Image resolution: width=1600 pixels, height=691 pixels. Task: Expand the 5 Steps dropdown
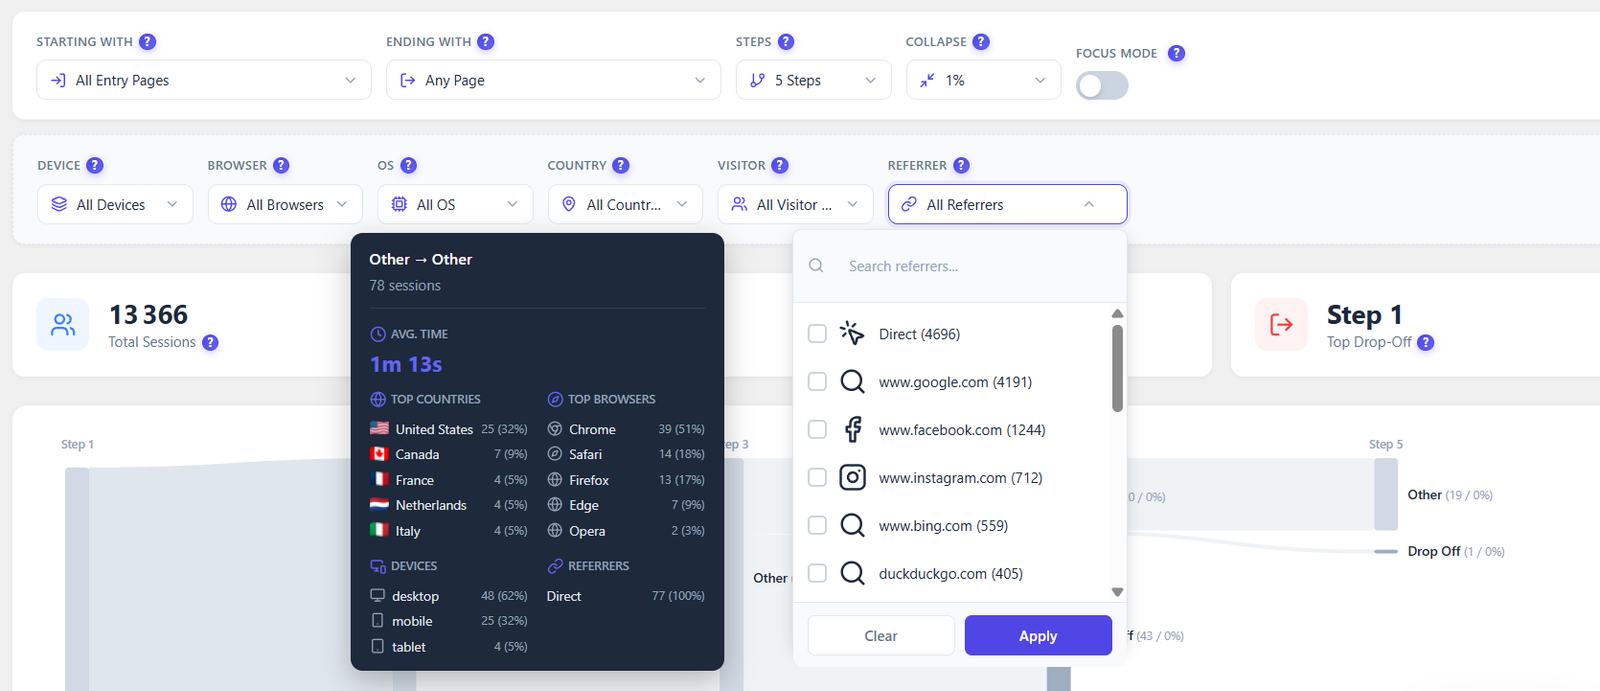(813, 80)
